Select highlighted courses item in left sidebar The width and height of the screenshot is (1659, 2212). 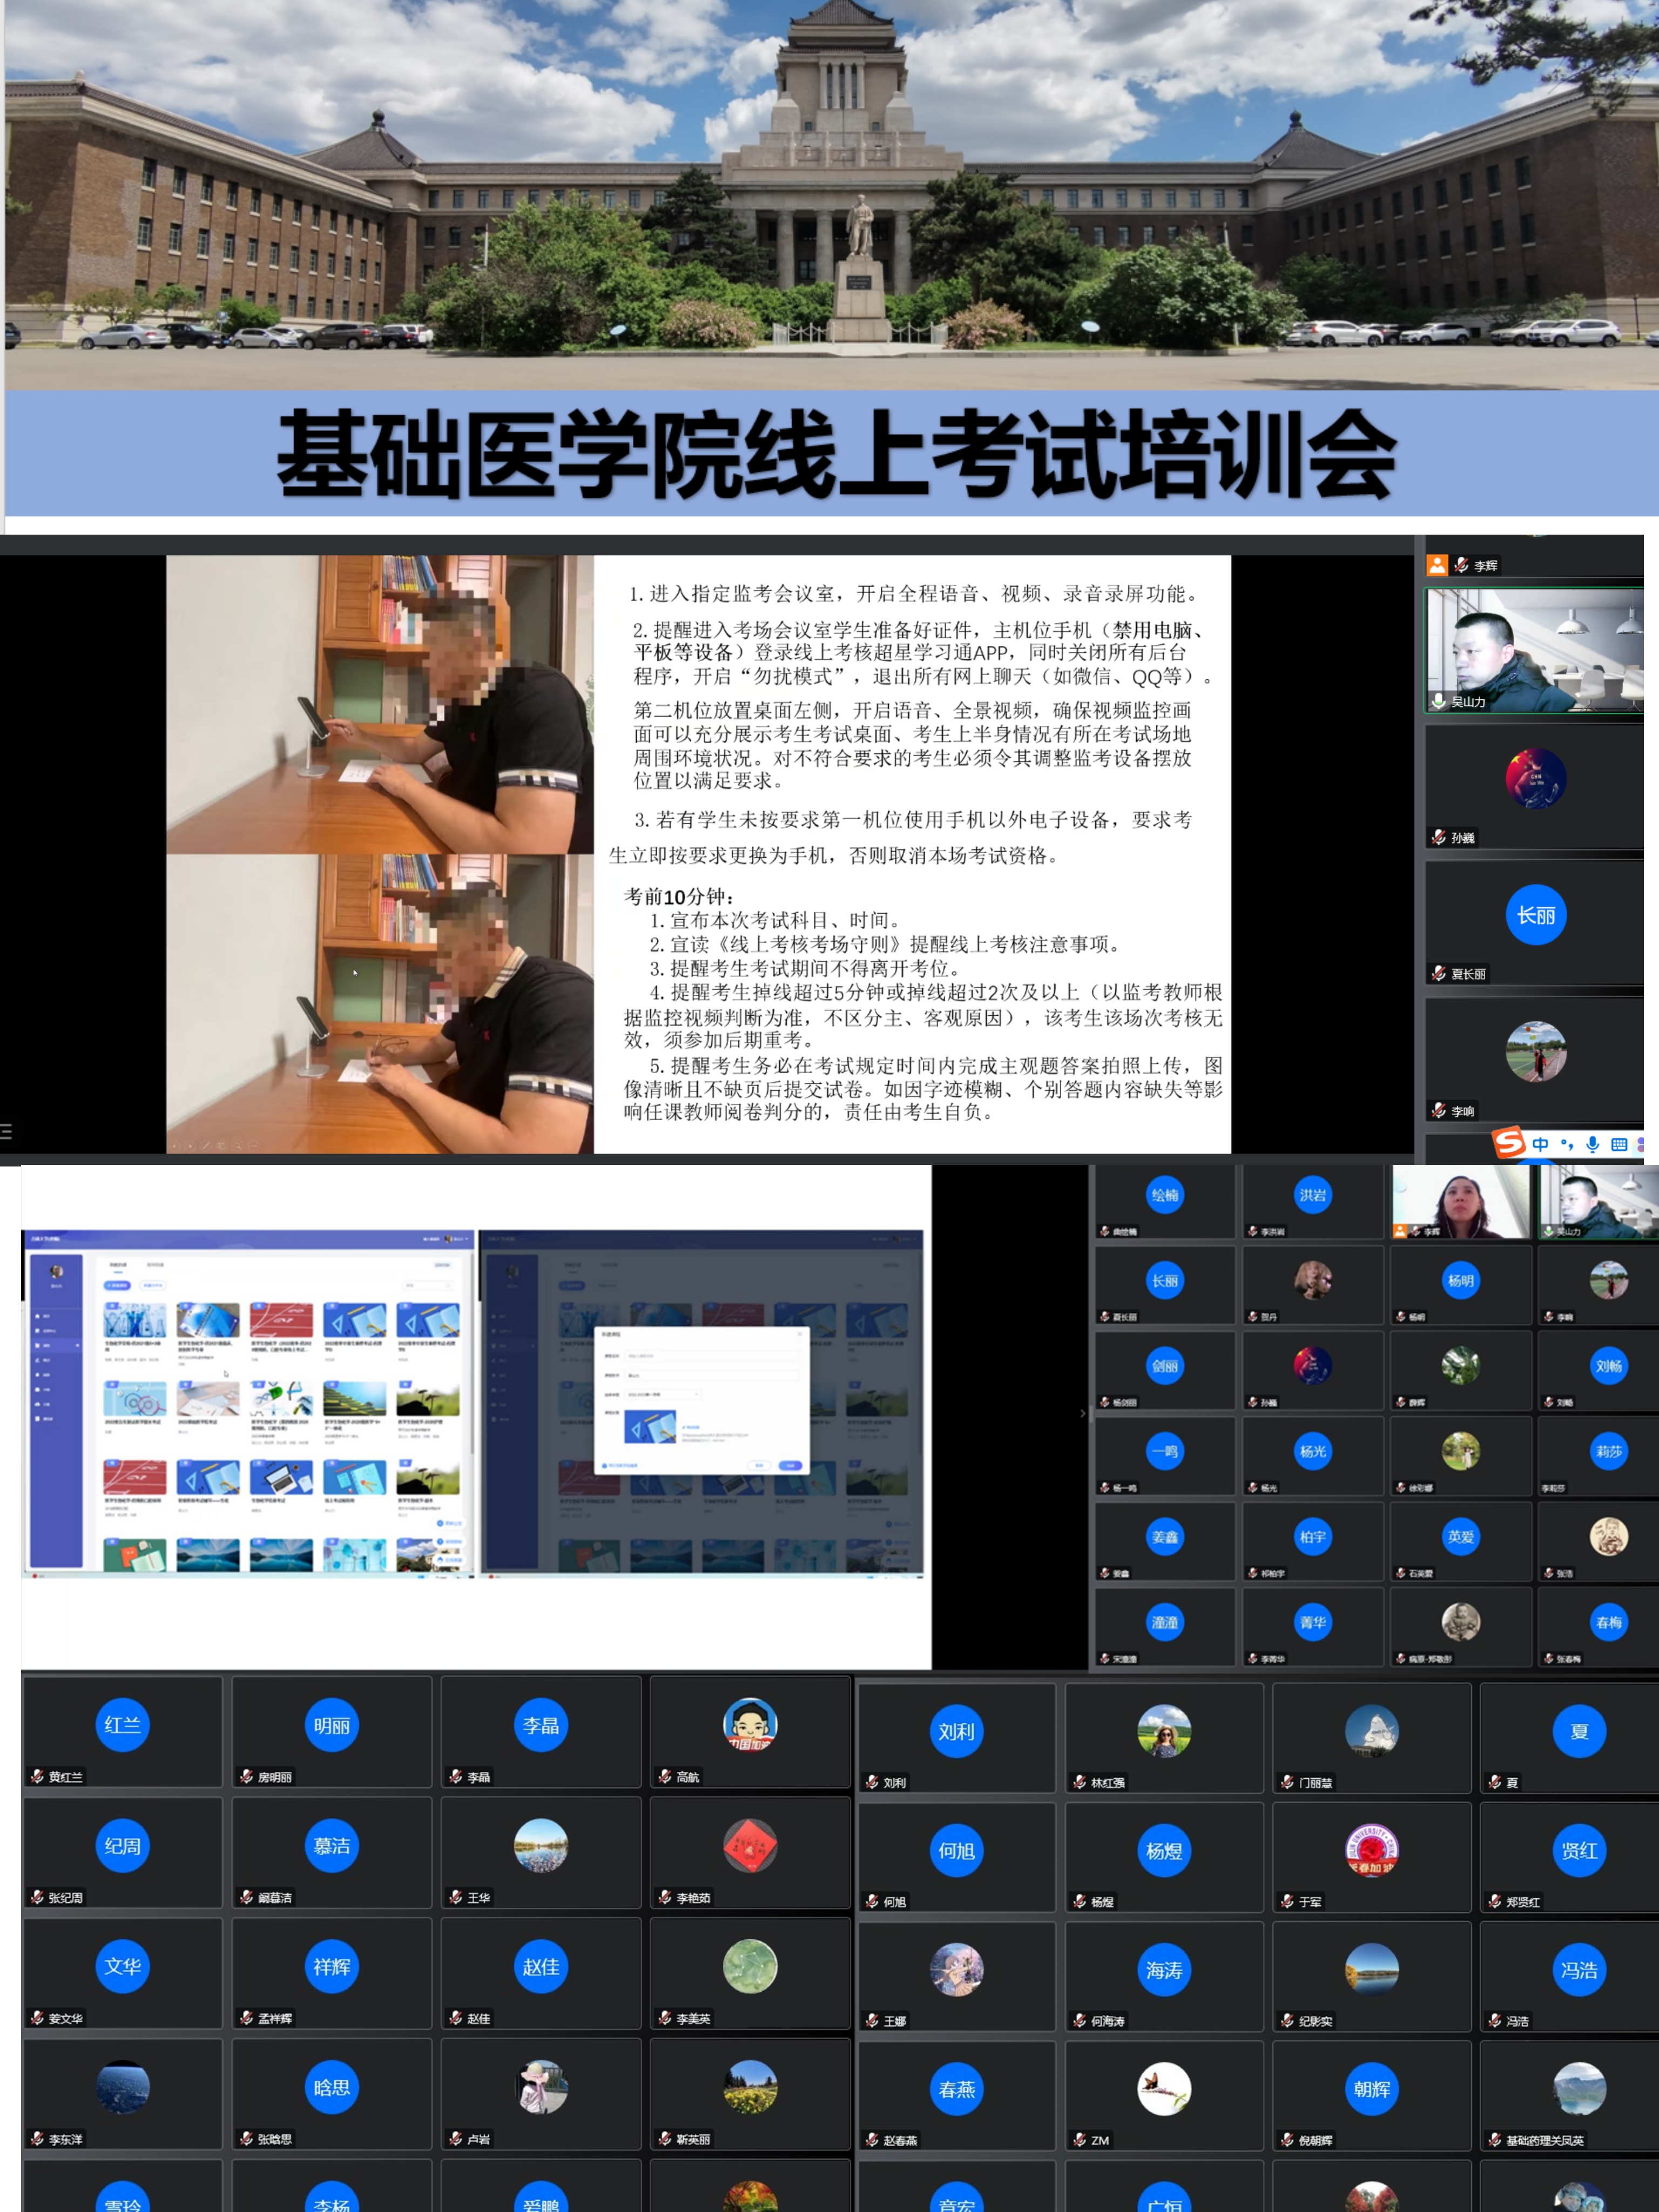click(x=50, y=1345)
